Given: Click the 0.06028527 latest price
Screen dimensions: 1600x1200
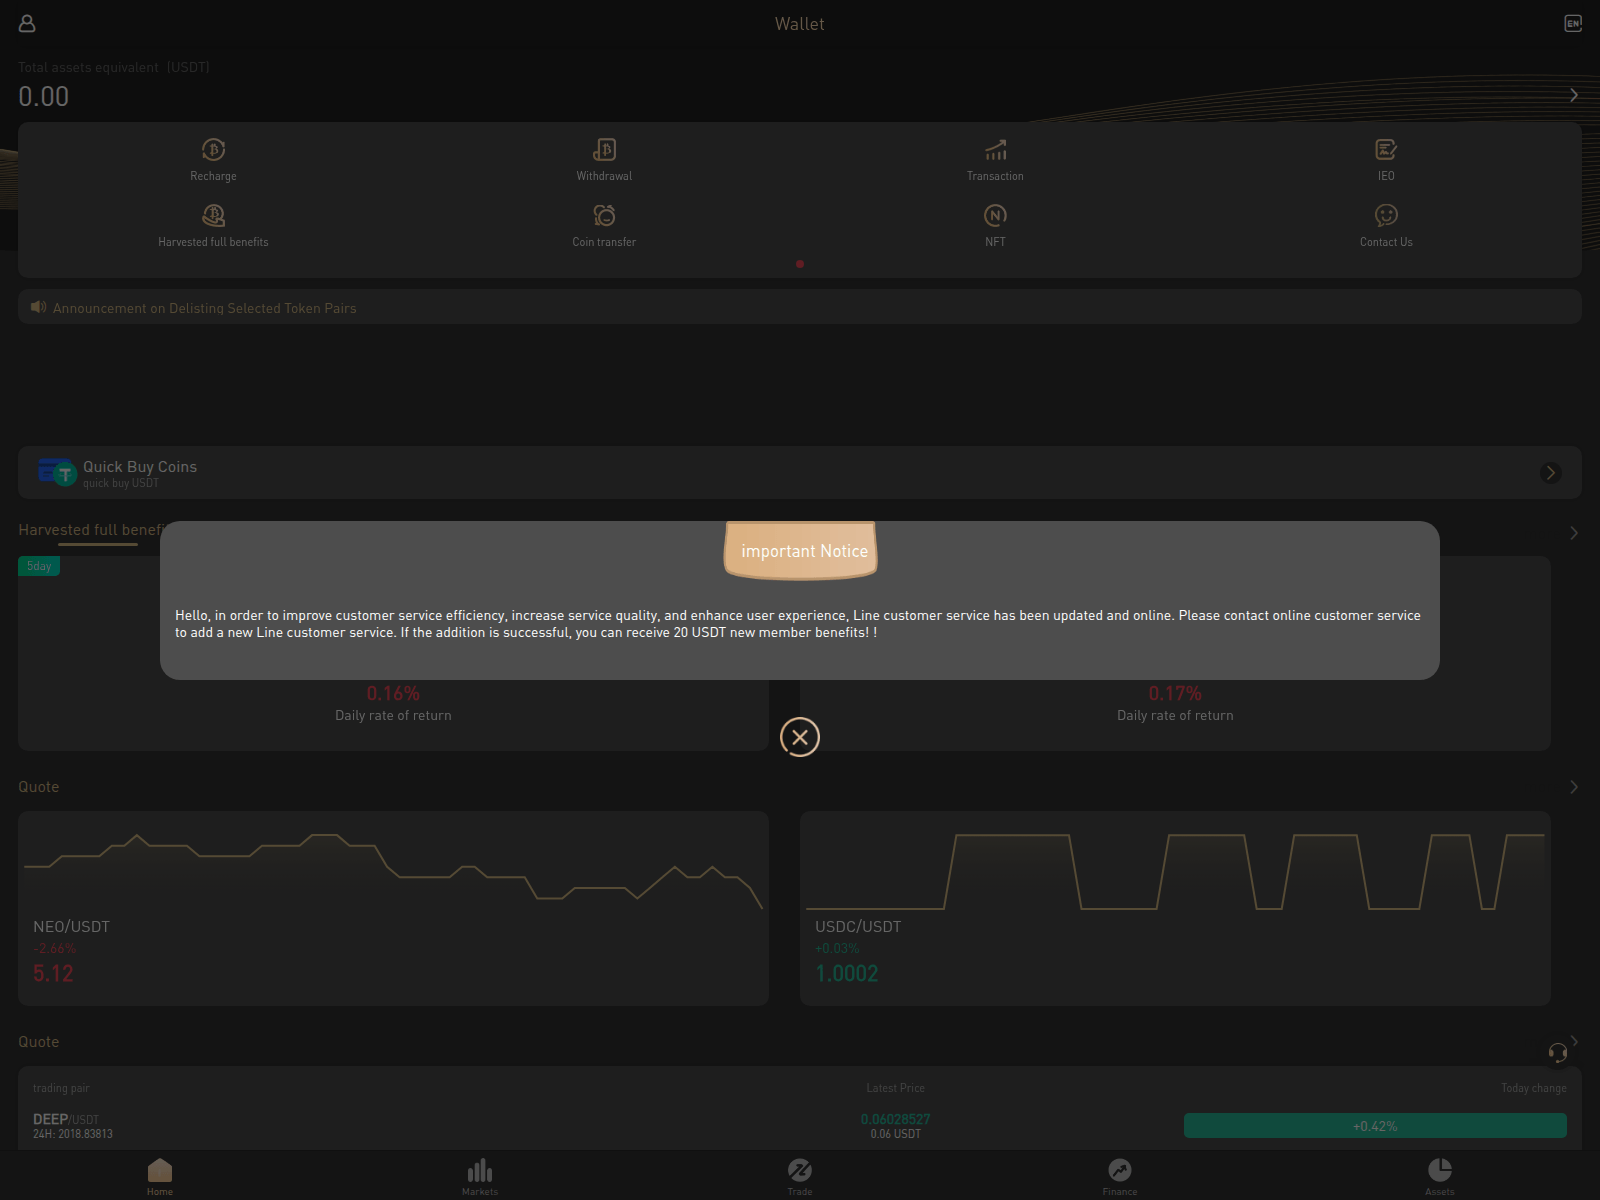Looking at the screenshot, I should point(895,1119).
